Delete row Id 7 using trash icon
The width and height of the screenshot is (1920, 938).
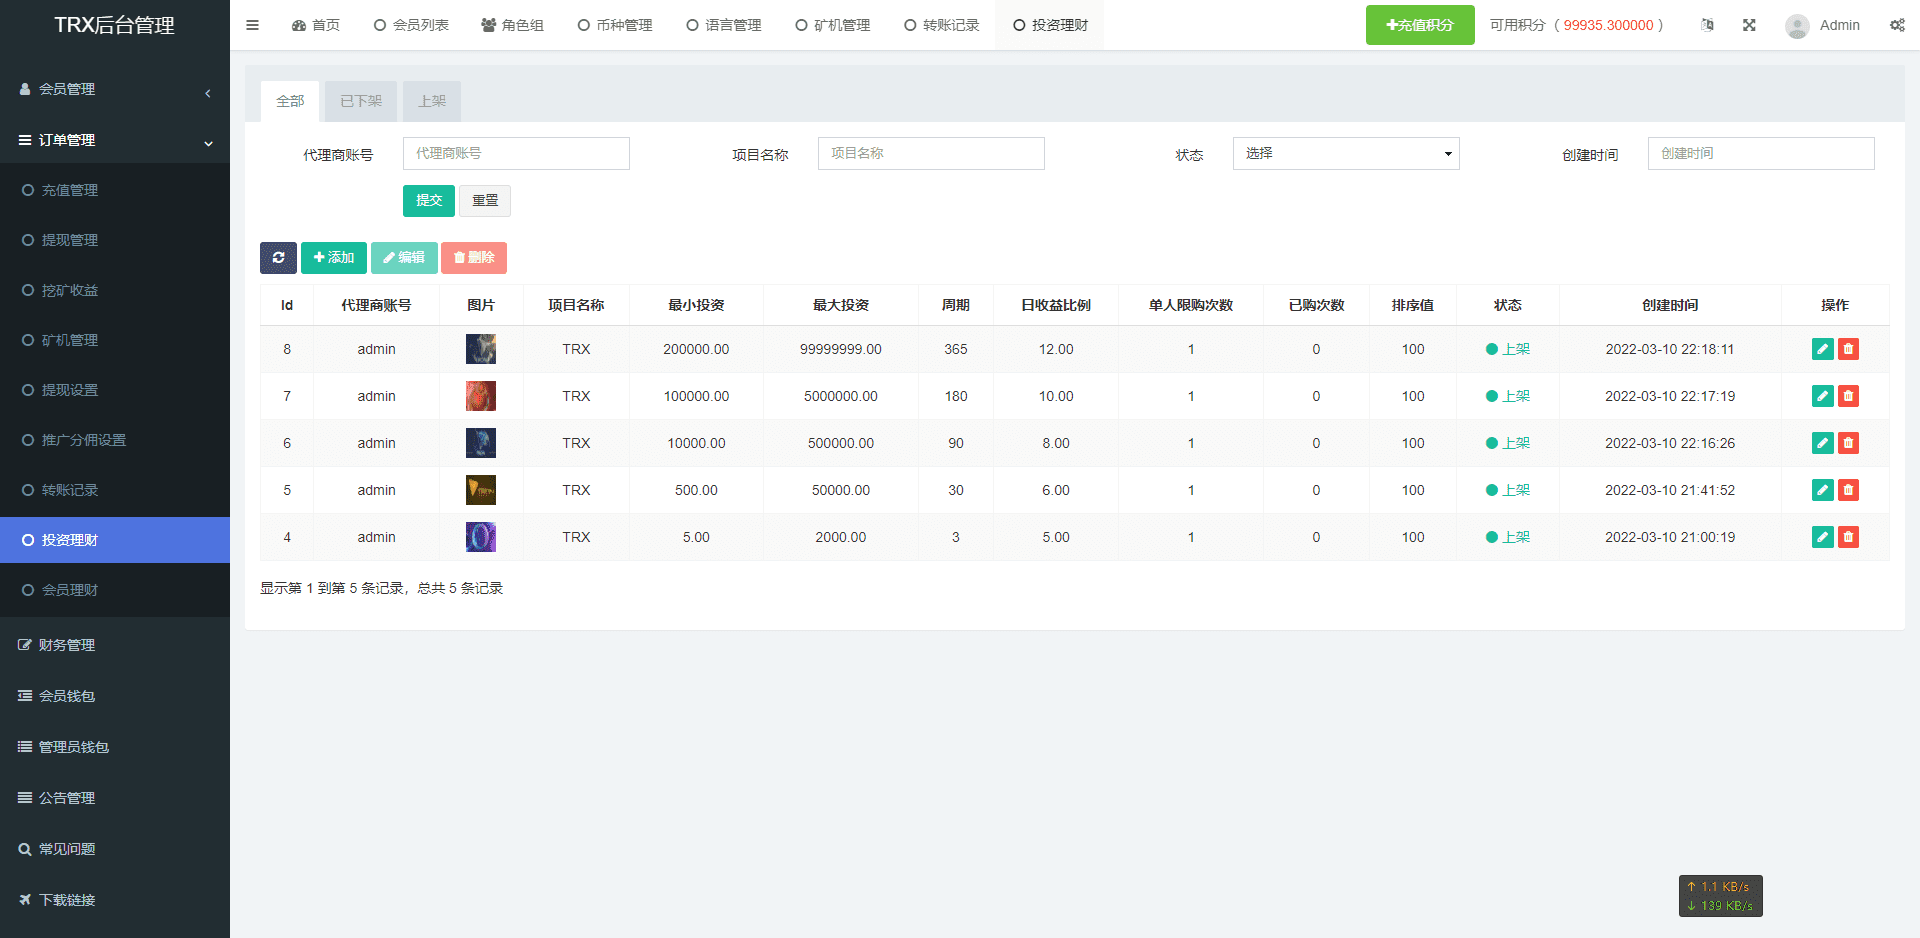point(1848,396)
